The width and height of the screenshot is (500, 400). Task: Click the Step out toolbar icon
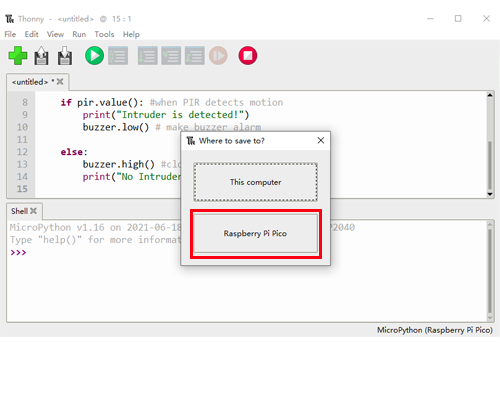[x=195, y=56]
